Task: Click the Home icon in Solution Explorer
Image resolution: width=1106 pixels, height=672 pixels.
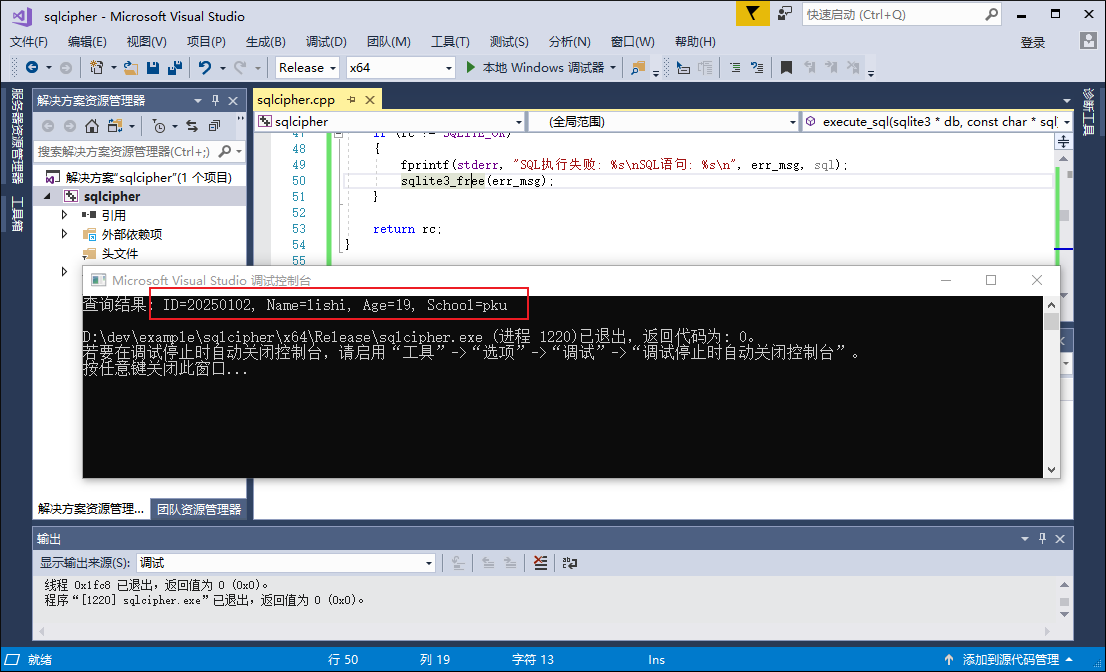Action: [92, 126]
